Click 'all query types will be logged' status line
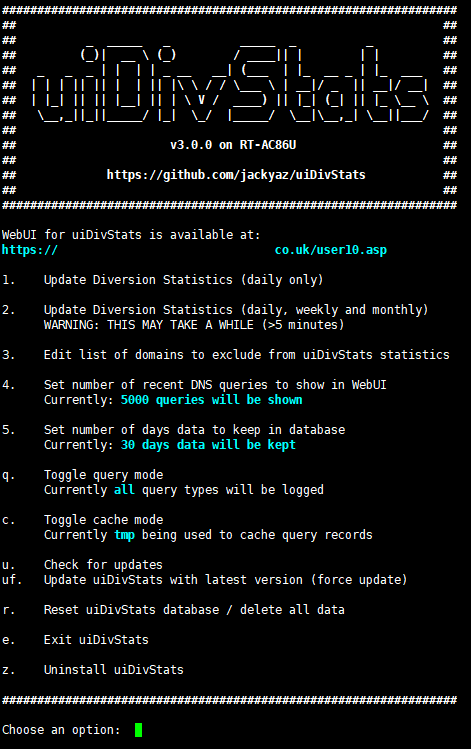Screen dimensions: 471x749 coord(184,490)
